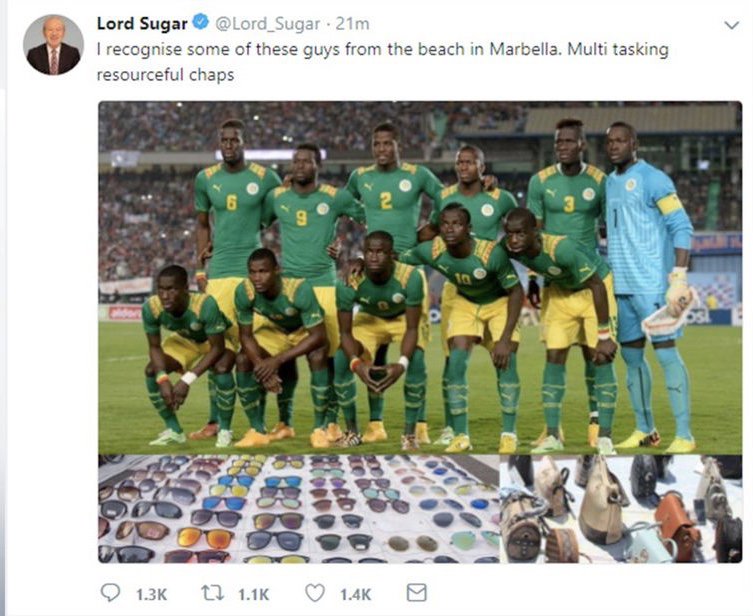753x616 pixels.
Task: Click the reply speech bubble icon
Action: coord(112,594)
